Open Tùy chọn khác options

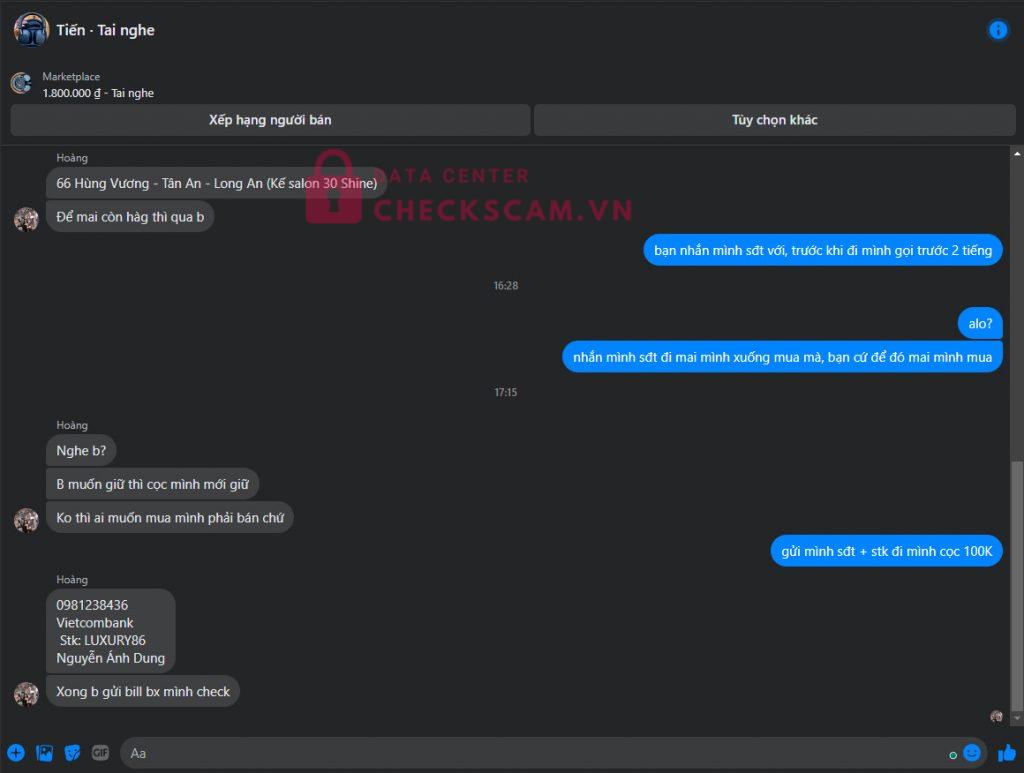pyautogui.click(x=775, y=120)
